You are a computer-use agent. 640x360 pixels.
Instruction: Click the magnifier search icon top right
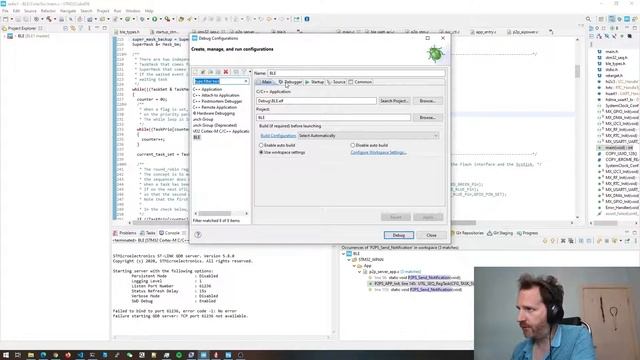click(588, 19)
